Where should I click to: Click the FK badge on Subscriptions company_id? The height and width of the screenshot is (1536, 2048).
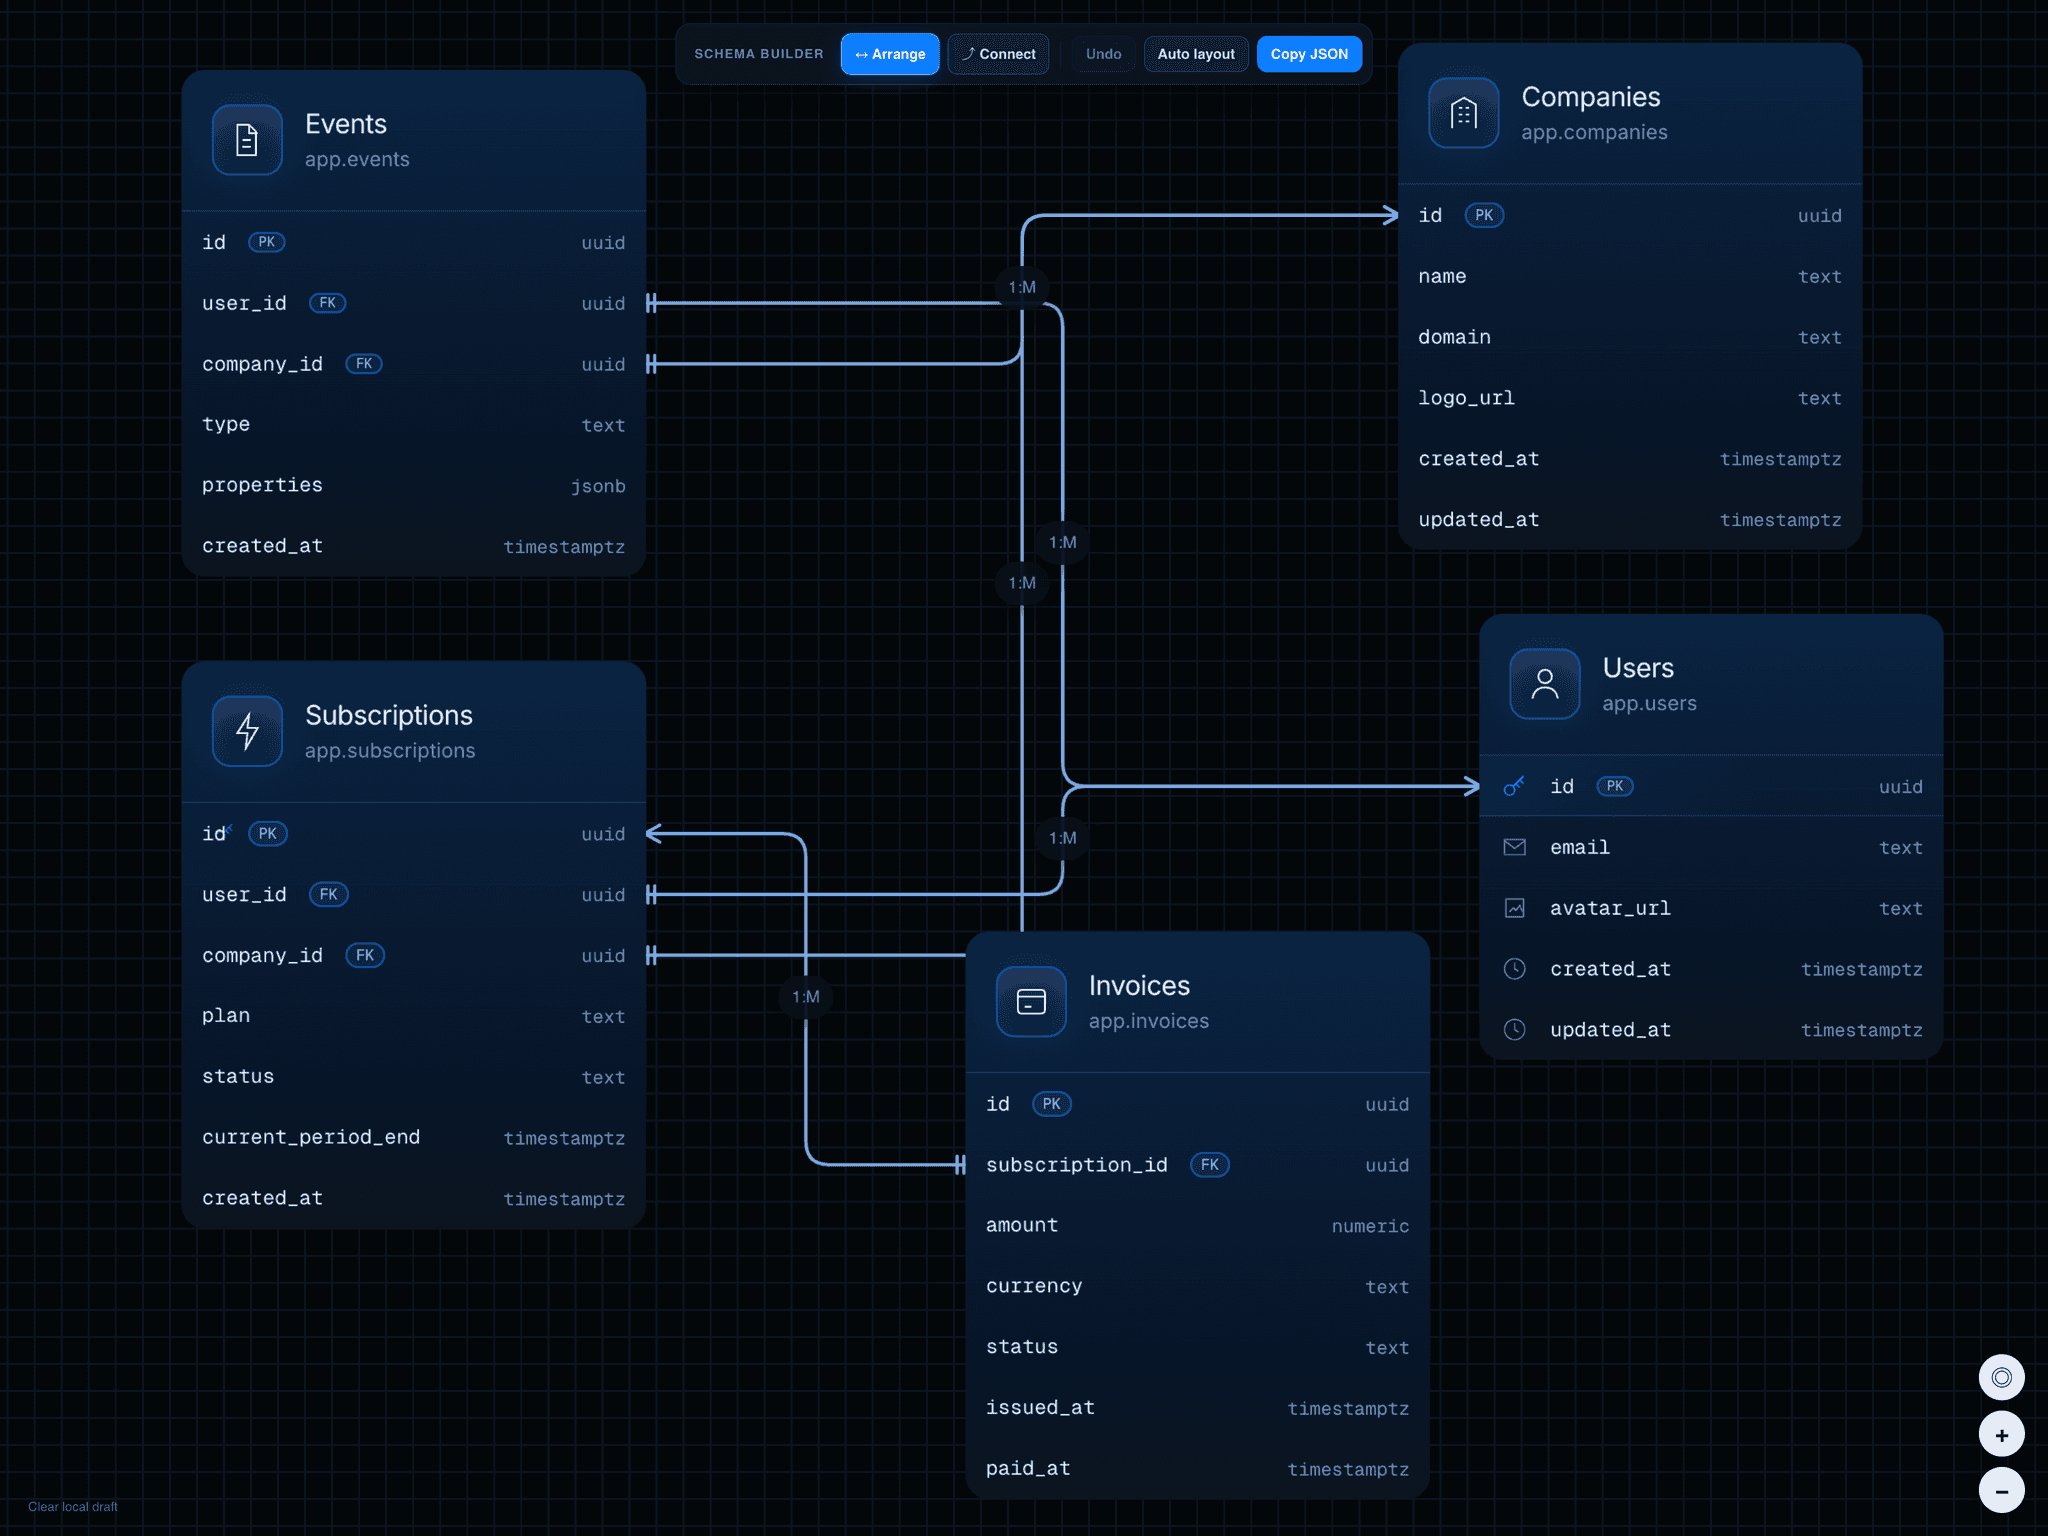[x=365, y=956]
